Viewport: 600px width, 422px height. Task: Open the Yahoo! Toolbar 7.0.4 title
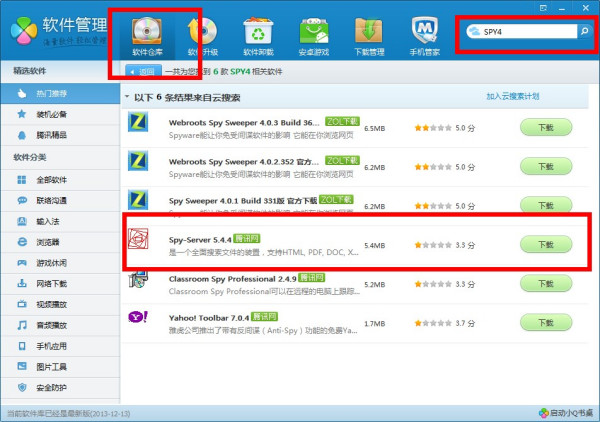coord(209,318)
